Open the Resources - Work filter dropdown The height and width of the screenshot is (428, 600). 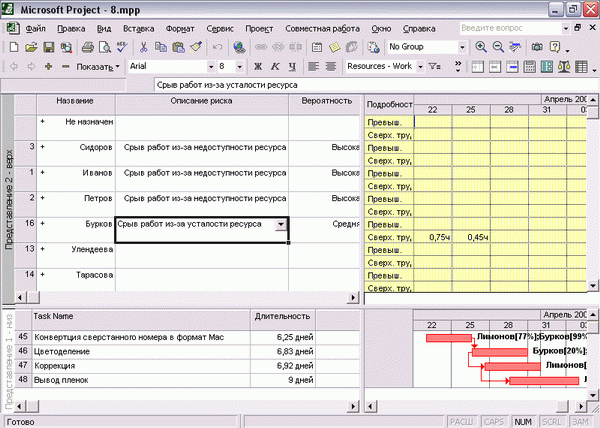420,67
